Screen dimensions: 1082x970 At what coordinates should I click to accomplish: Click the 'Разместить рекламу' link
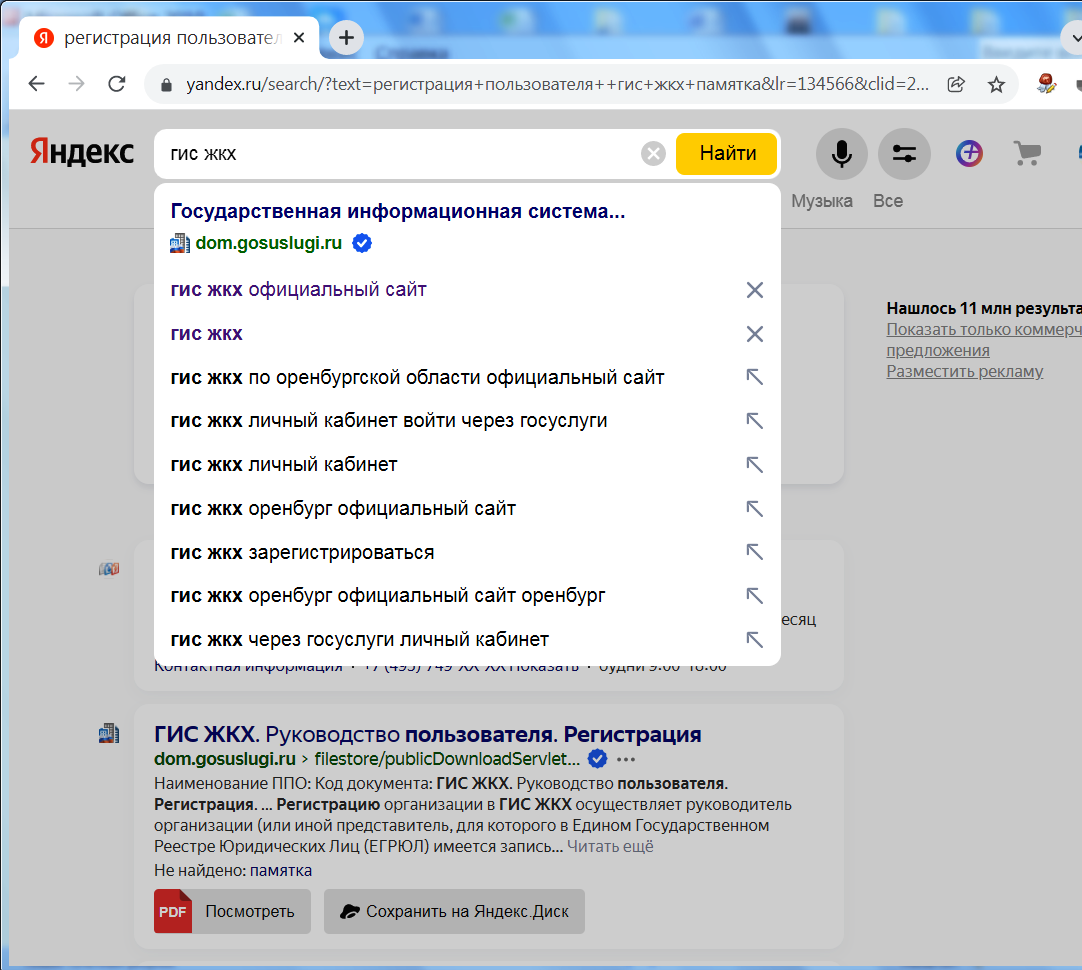pyautogui.click(x=965, y=371)
